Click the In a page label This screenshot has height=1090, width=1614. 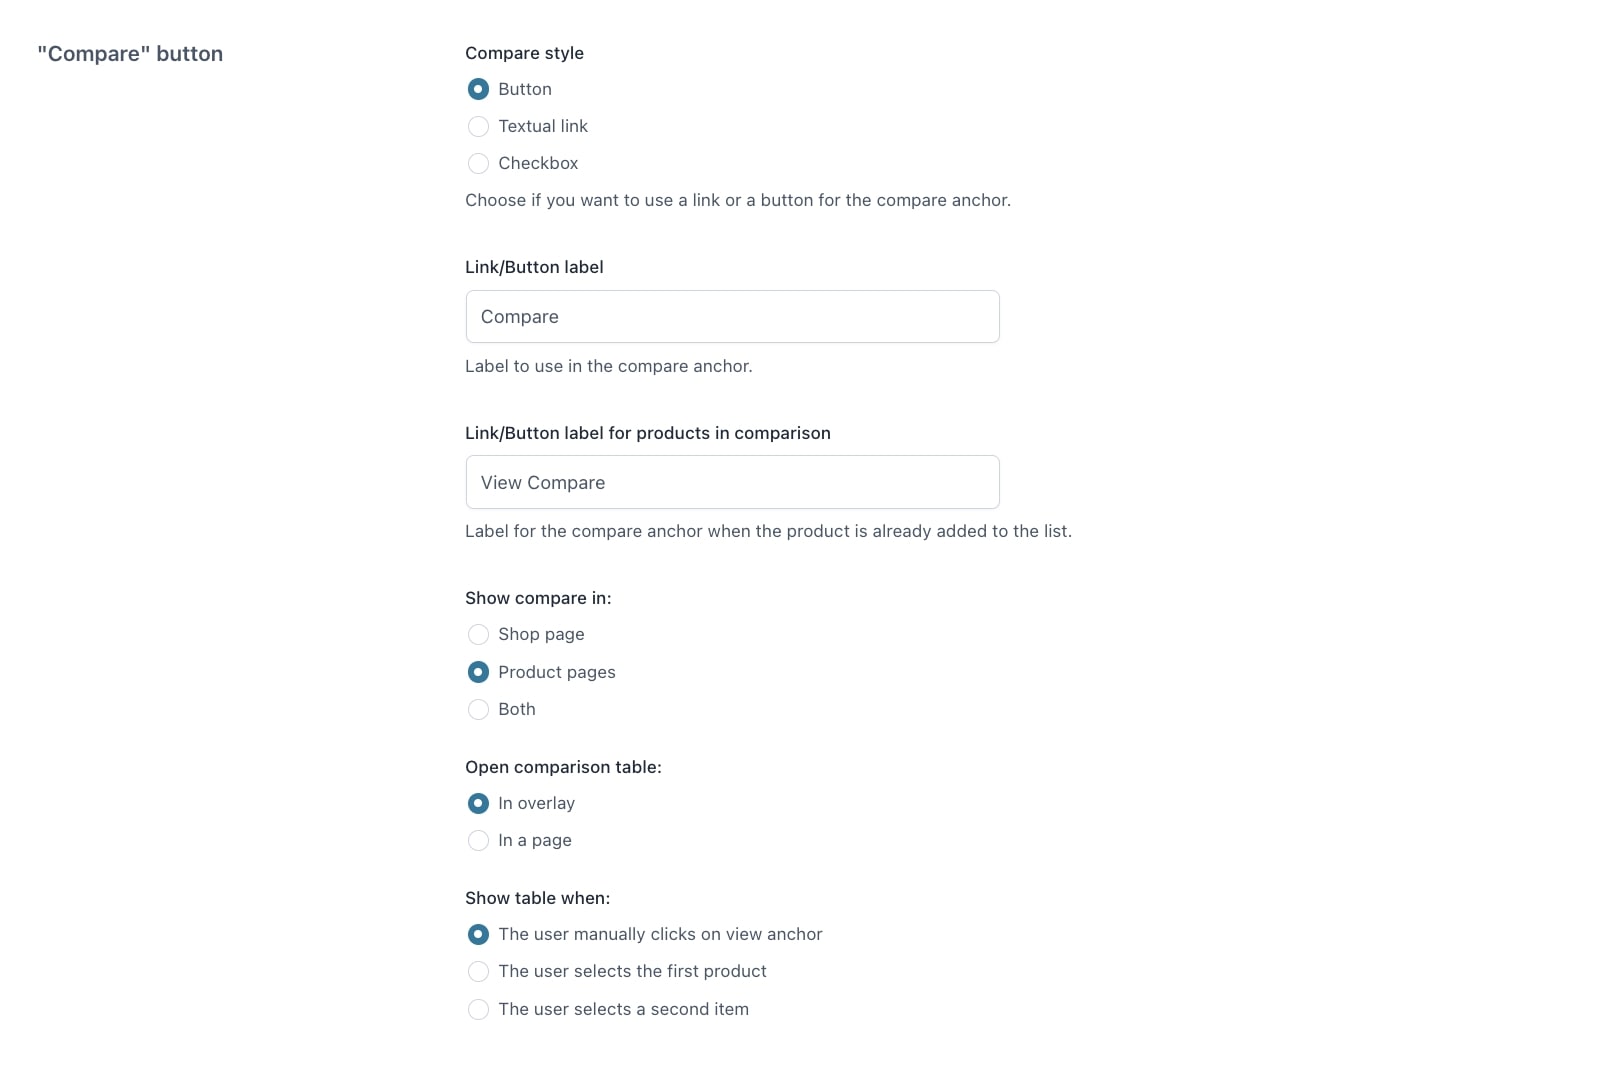tap(535, 840)
